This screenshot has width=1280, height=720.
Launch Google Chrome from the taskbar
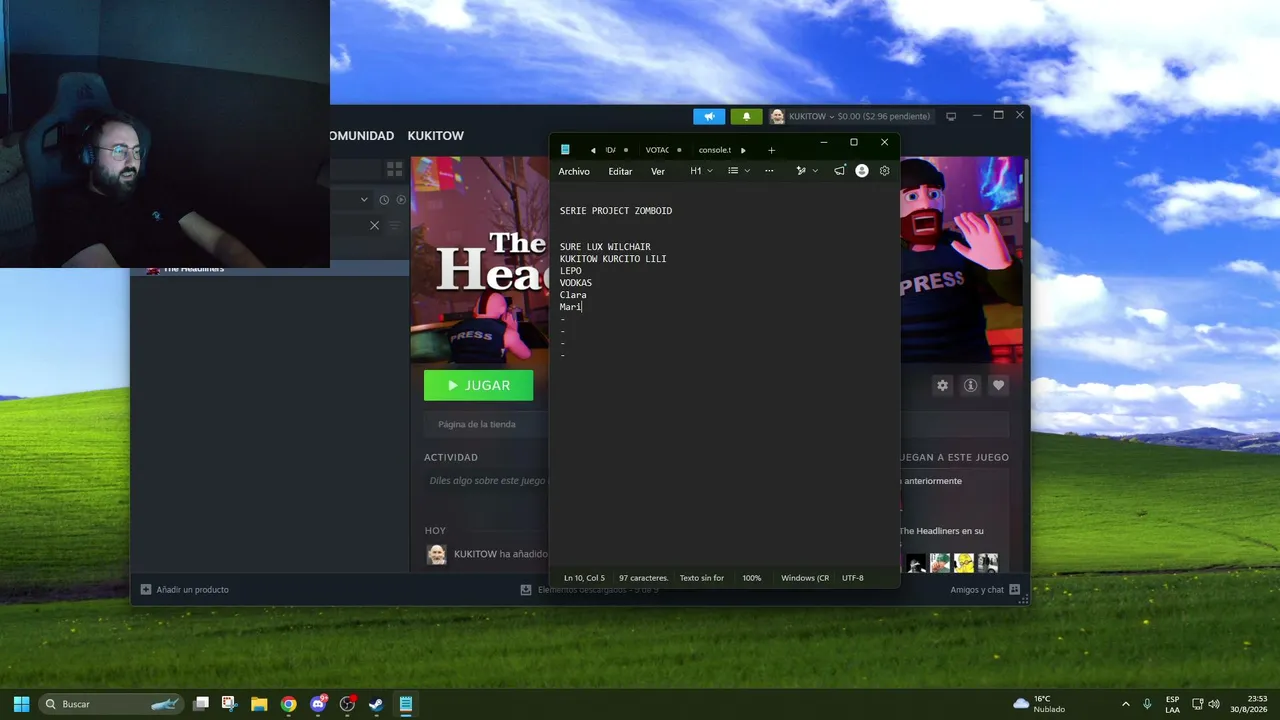click(x=288, y=704)
